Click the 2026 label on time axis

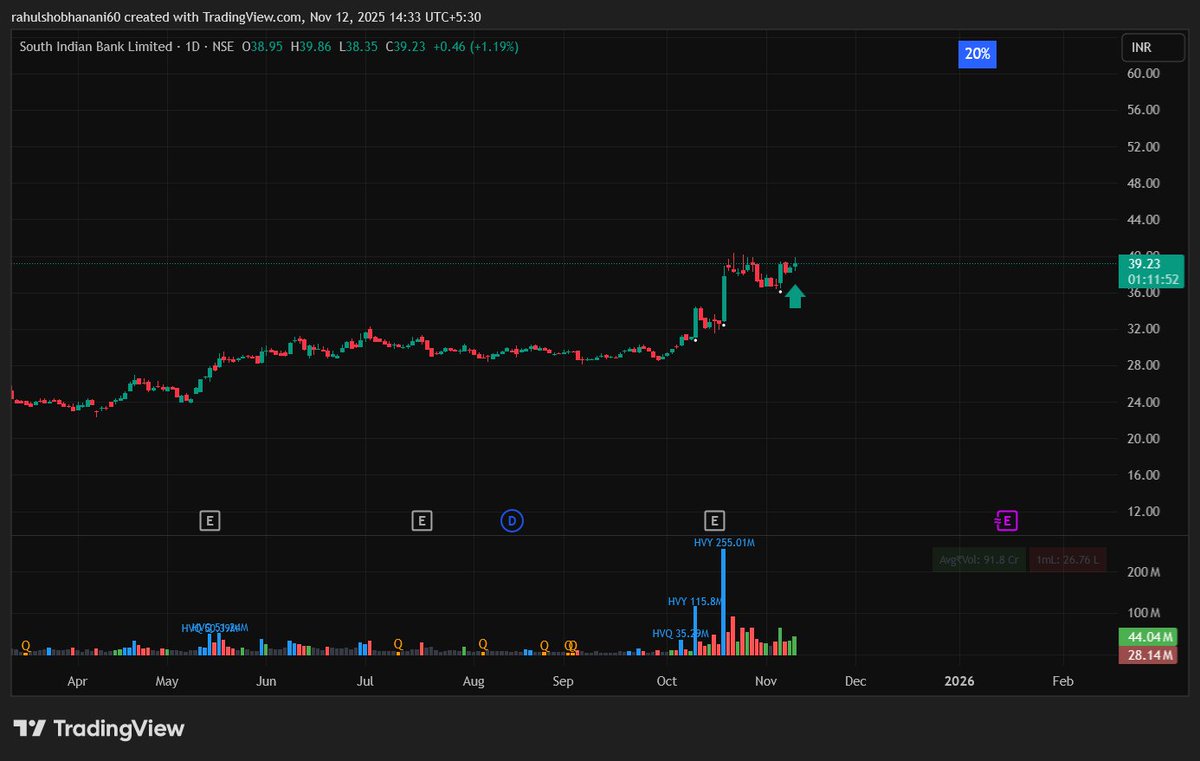[960, 681]
